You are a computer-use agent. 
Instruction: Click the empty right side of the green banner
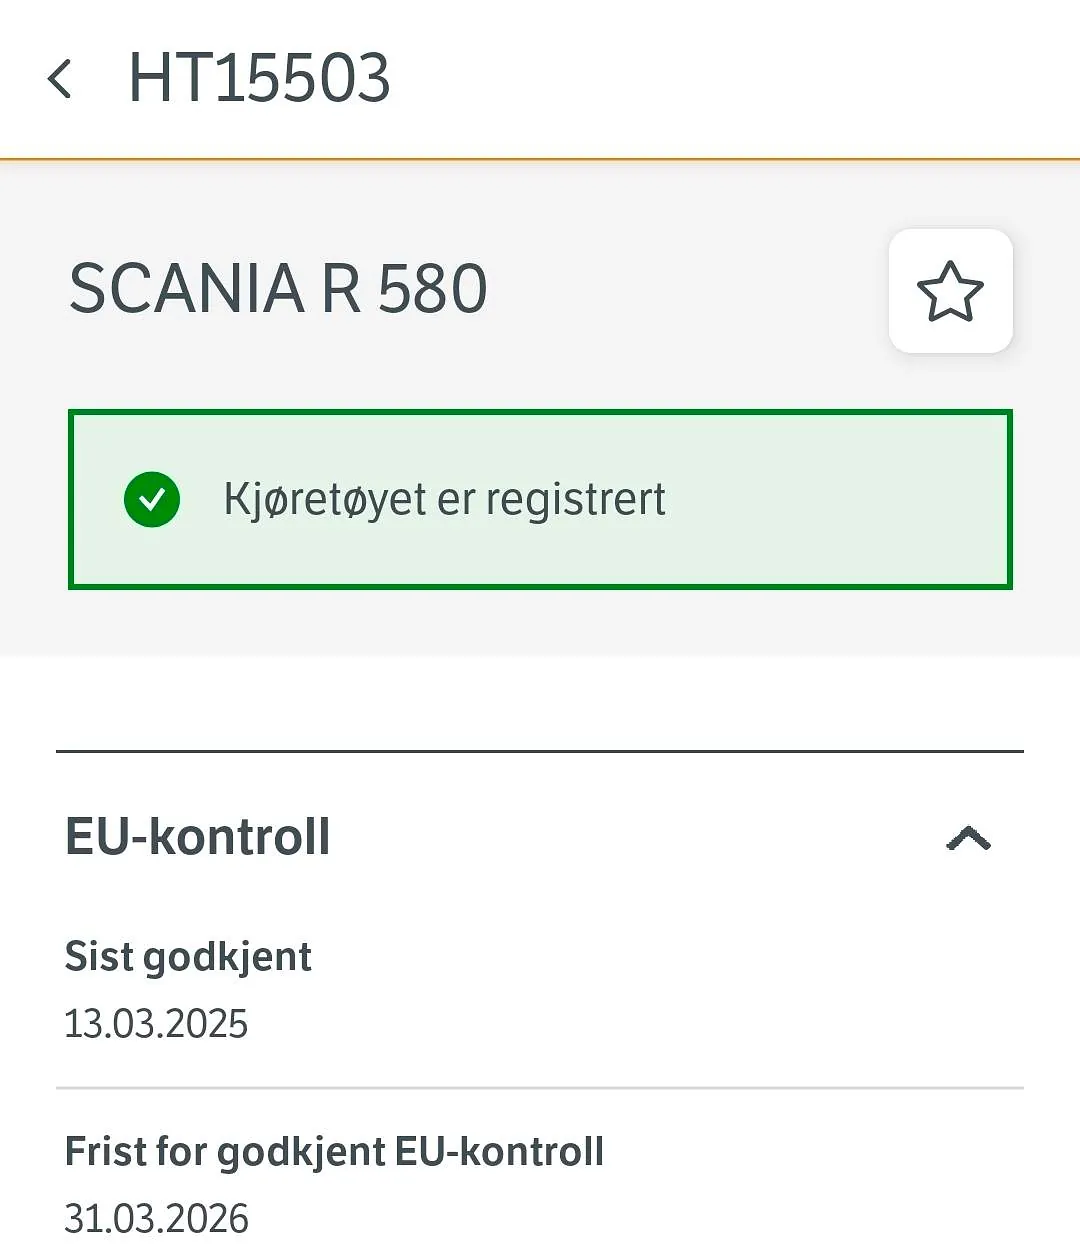850,499
